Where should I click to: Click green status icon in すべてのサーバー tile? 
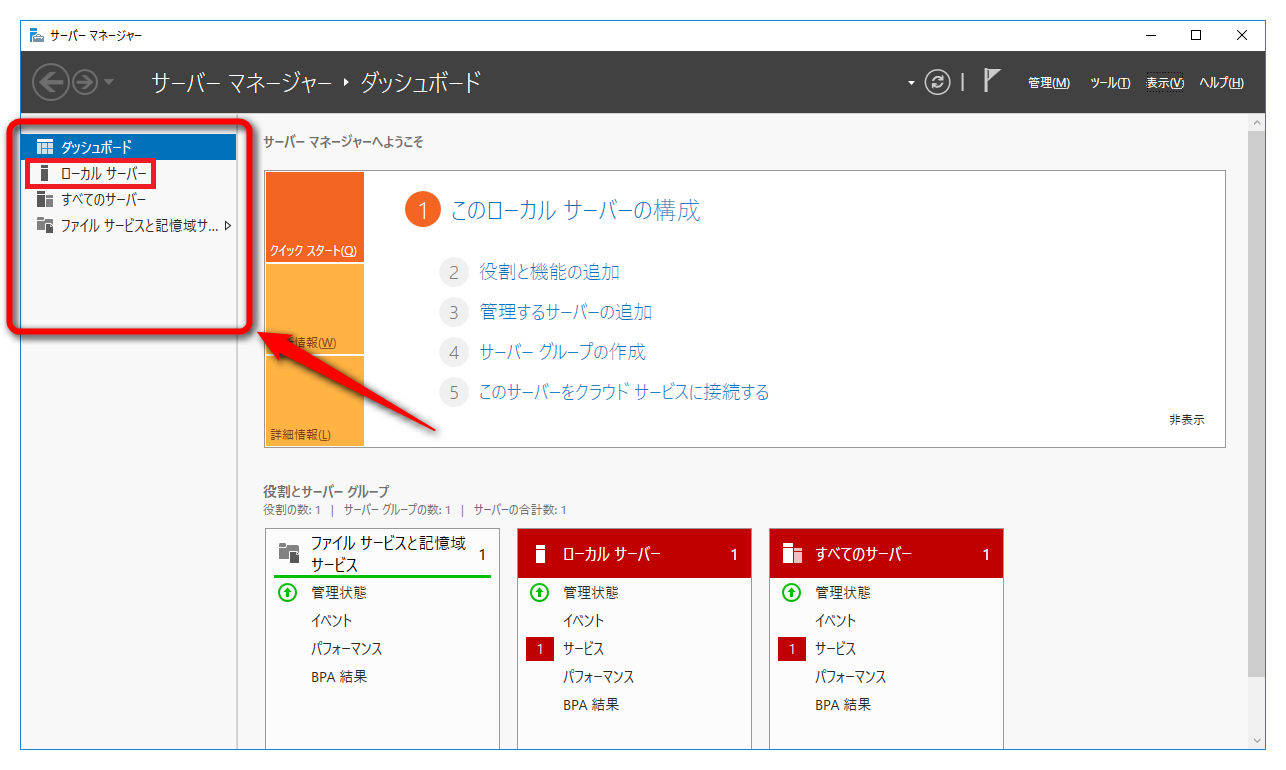(x=791, y=592)
